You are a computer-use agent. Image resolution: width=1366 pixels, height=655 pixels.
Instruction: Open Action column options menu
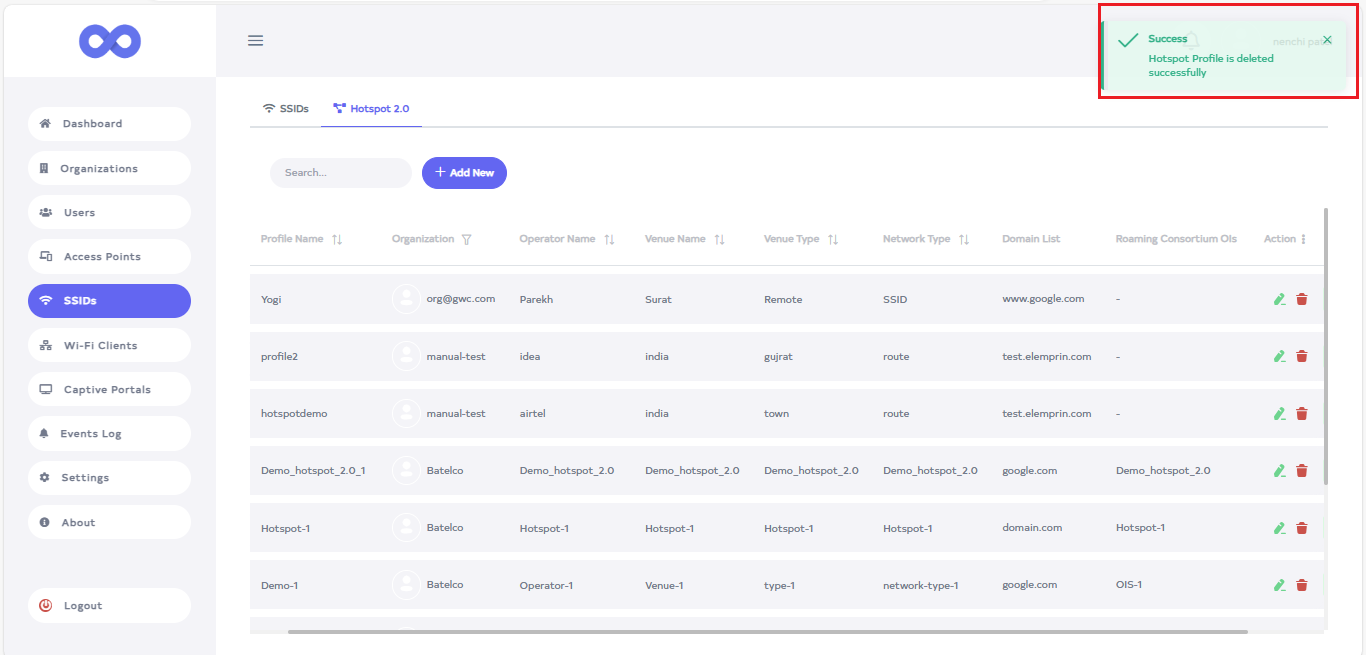(x=1303, y=240)
